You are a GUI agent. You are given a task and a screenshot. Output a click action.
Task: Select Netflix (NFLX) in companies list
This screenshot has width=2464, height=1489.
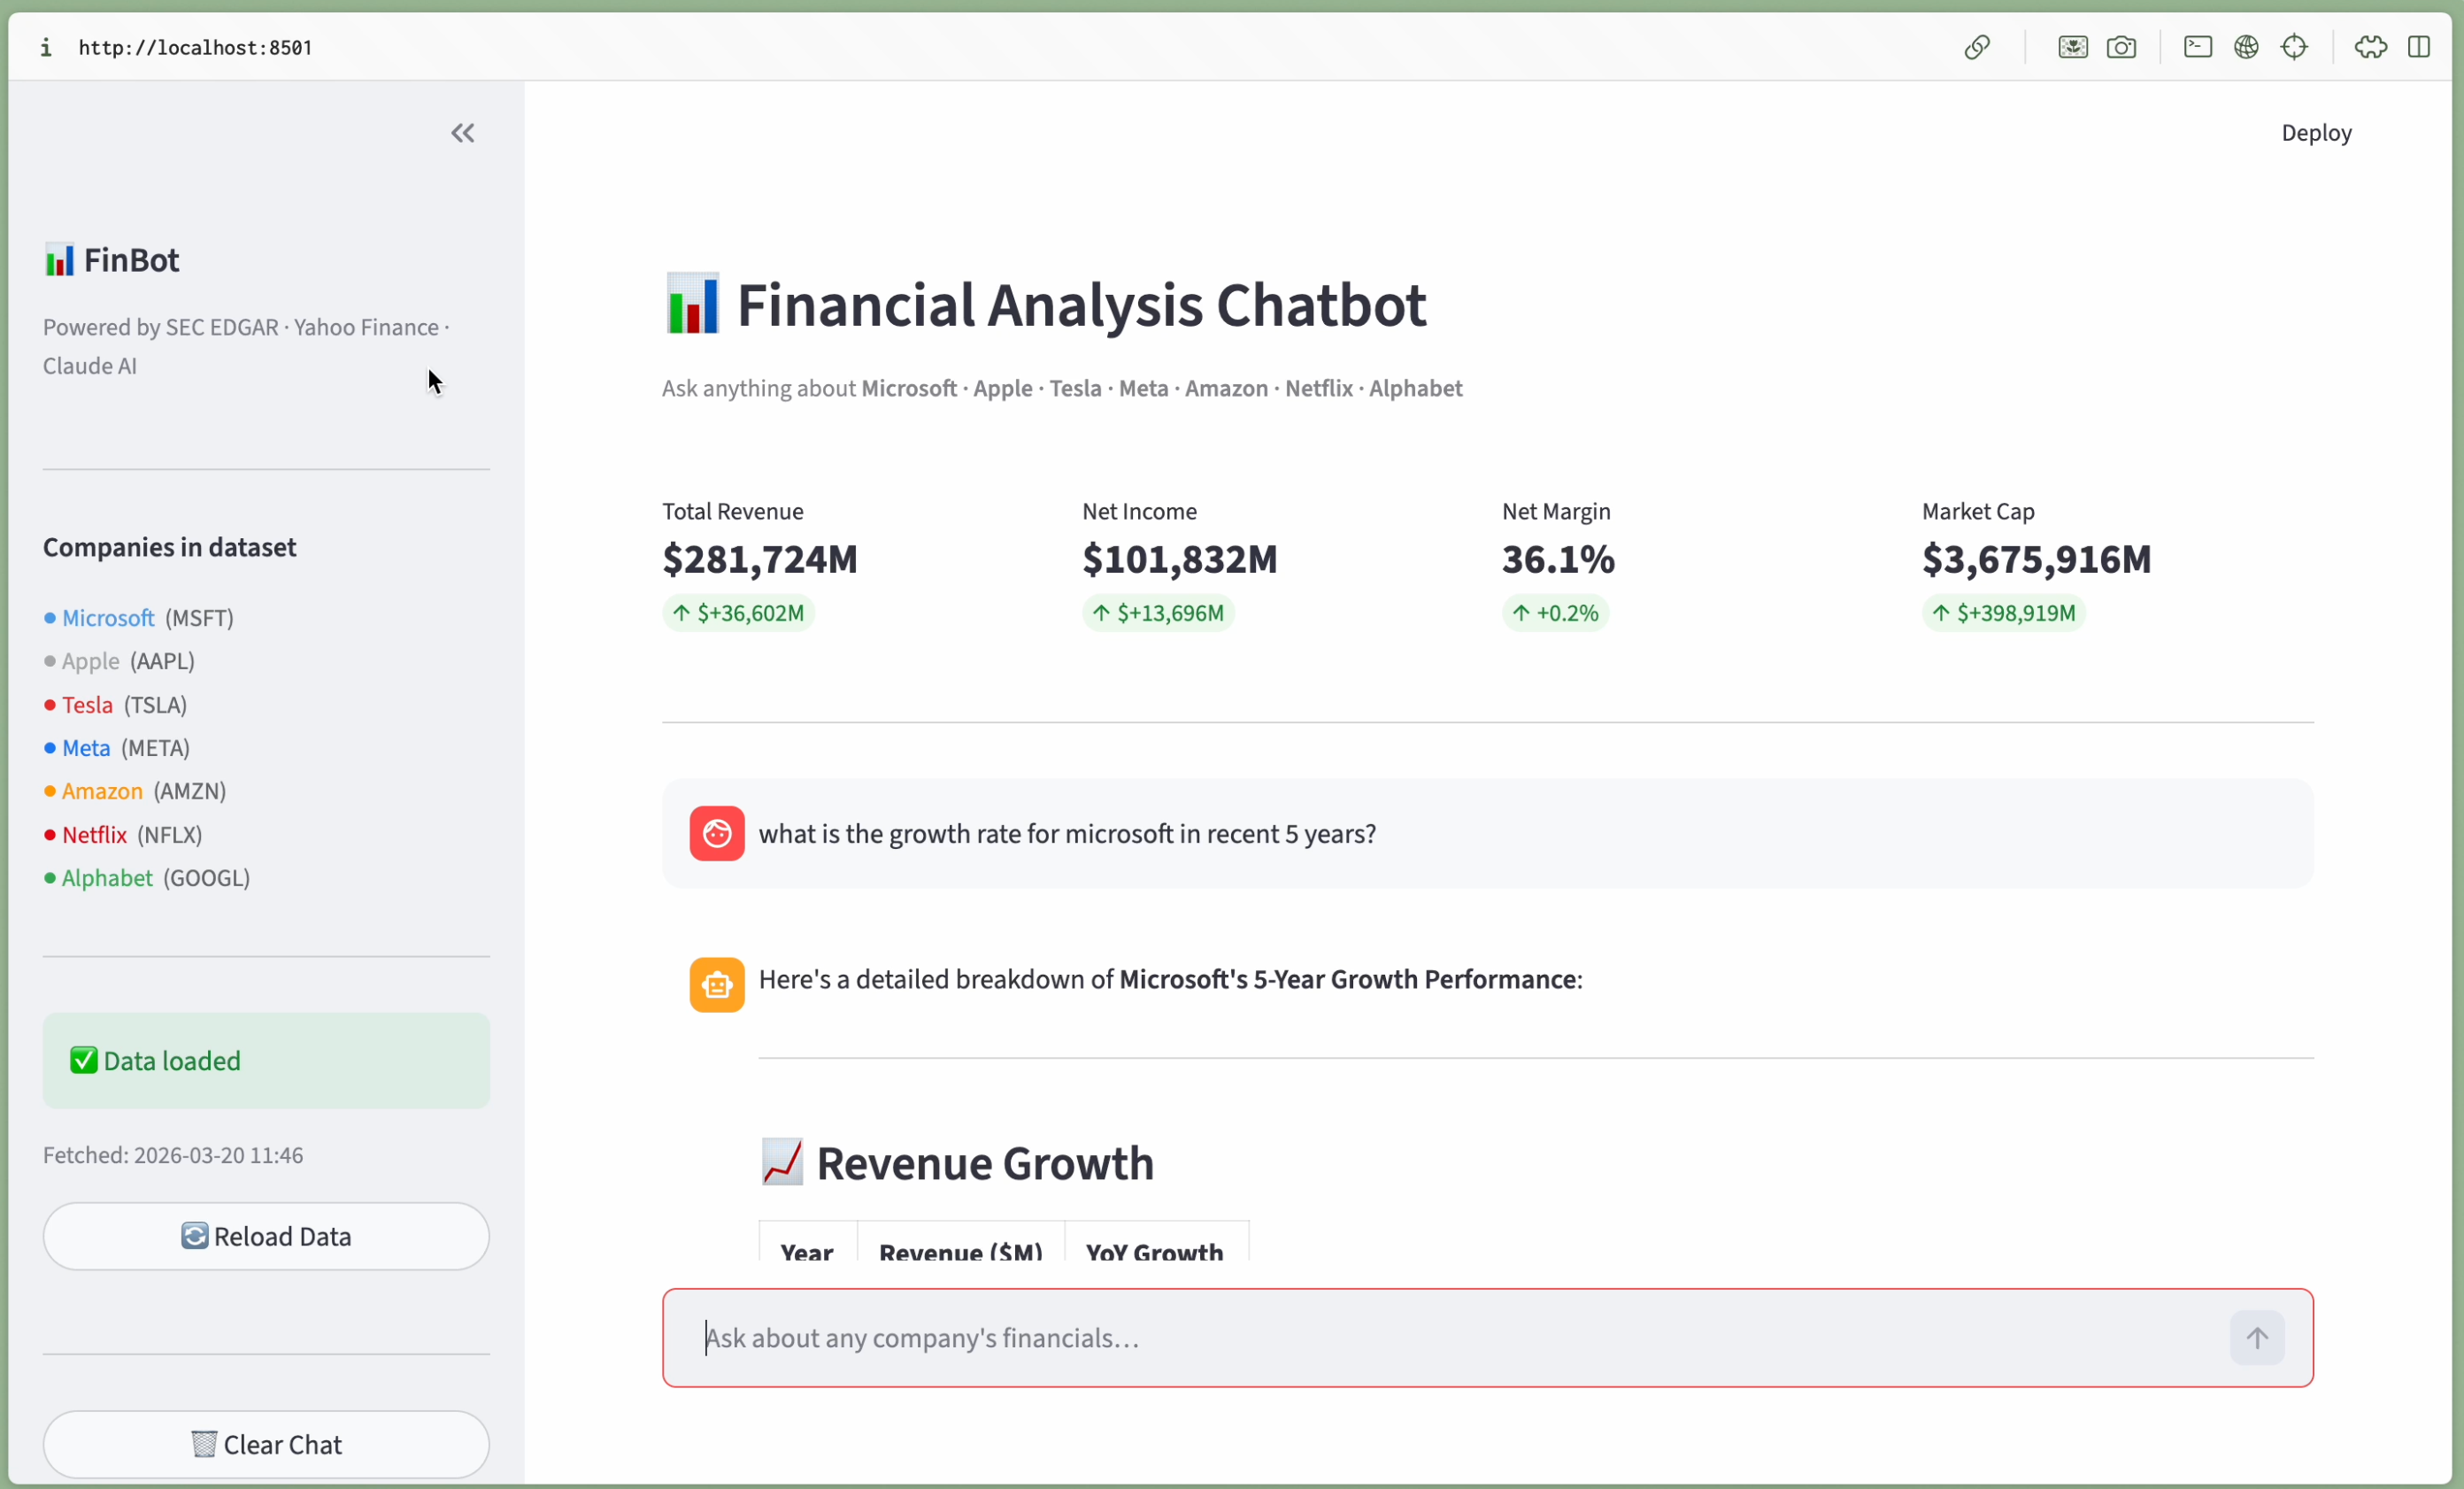tap(123, 834)
